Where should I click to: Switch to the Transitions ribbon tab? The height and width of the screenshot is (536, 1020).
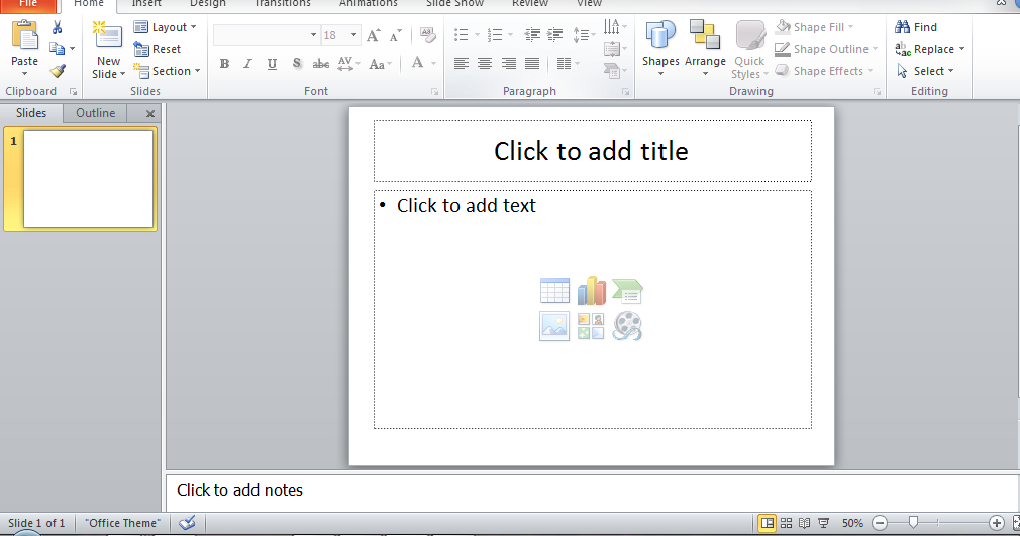(282, 4)
